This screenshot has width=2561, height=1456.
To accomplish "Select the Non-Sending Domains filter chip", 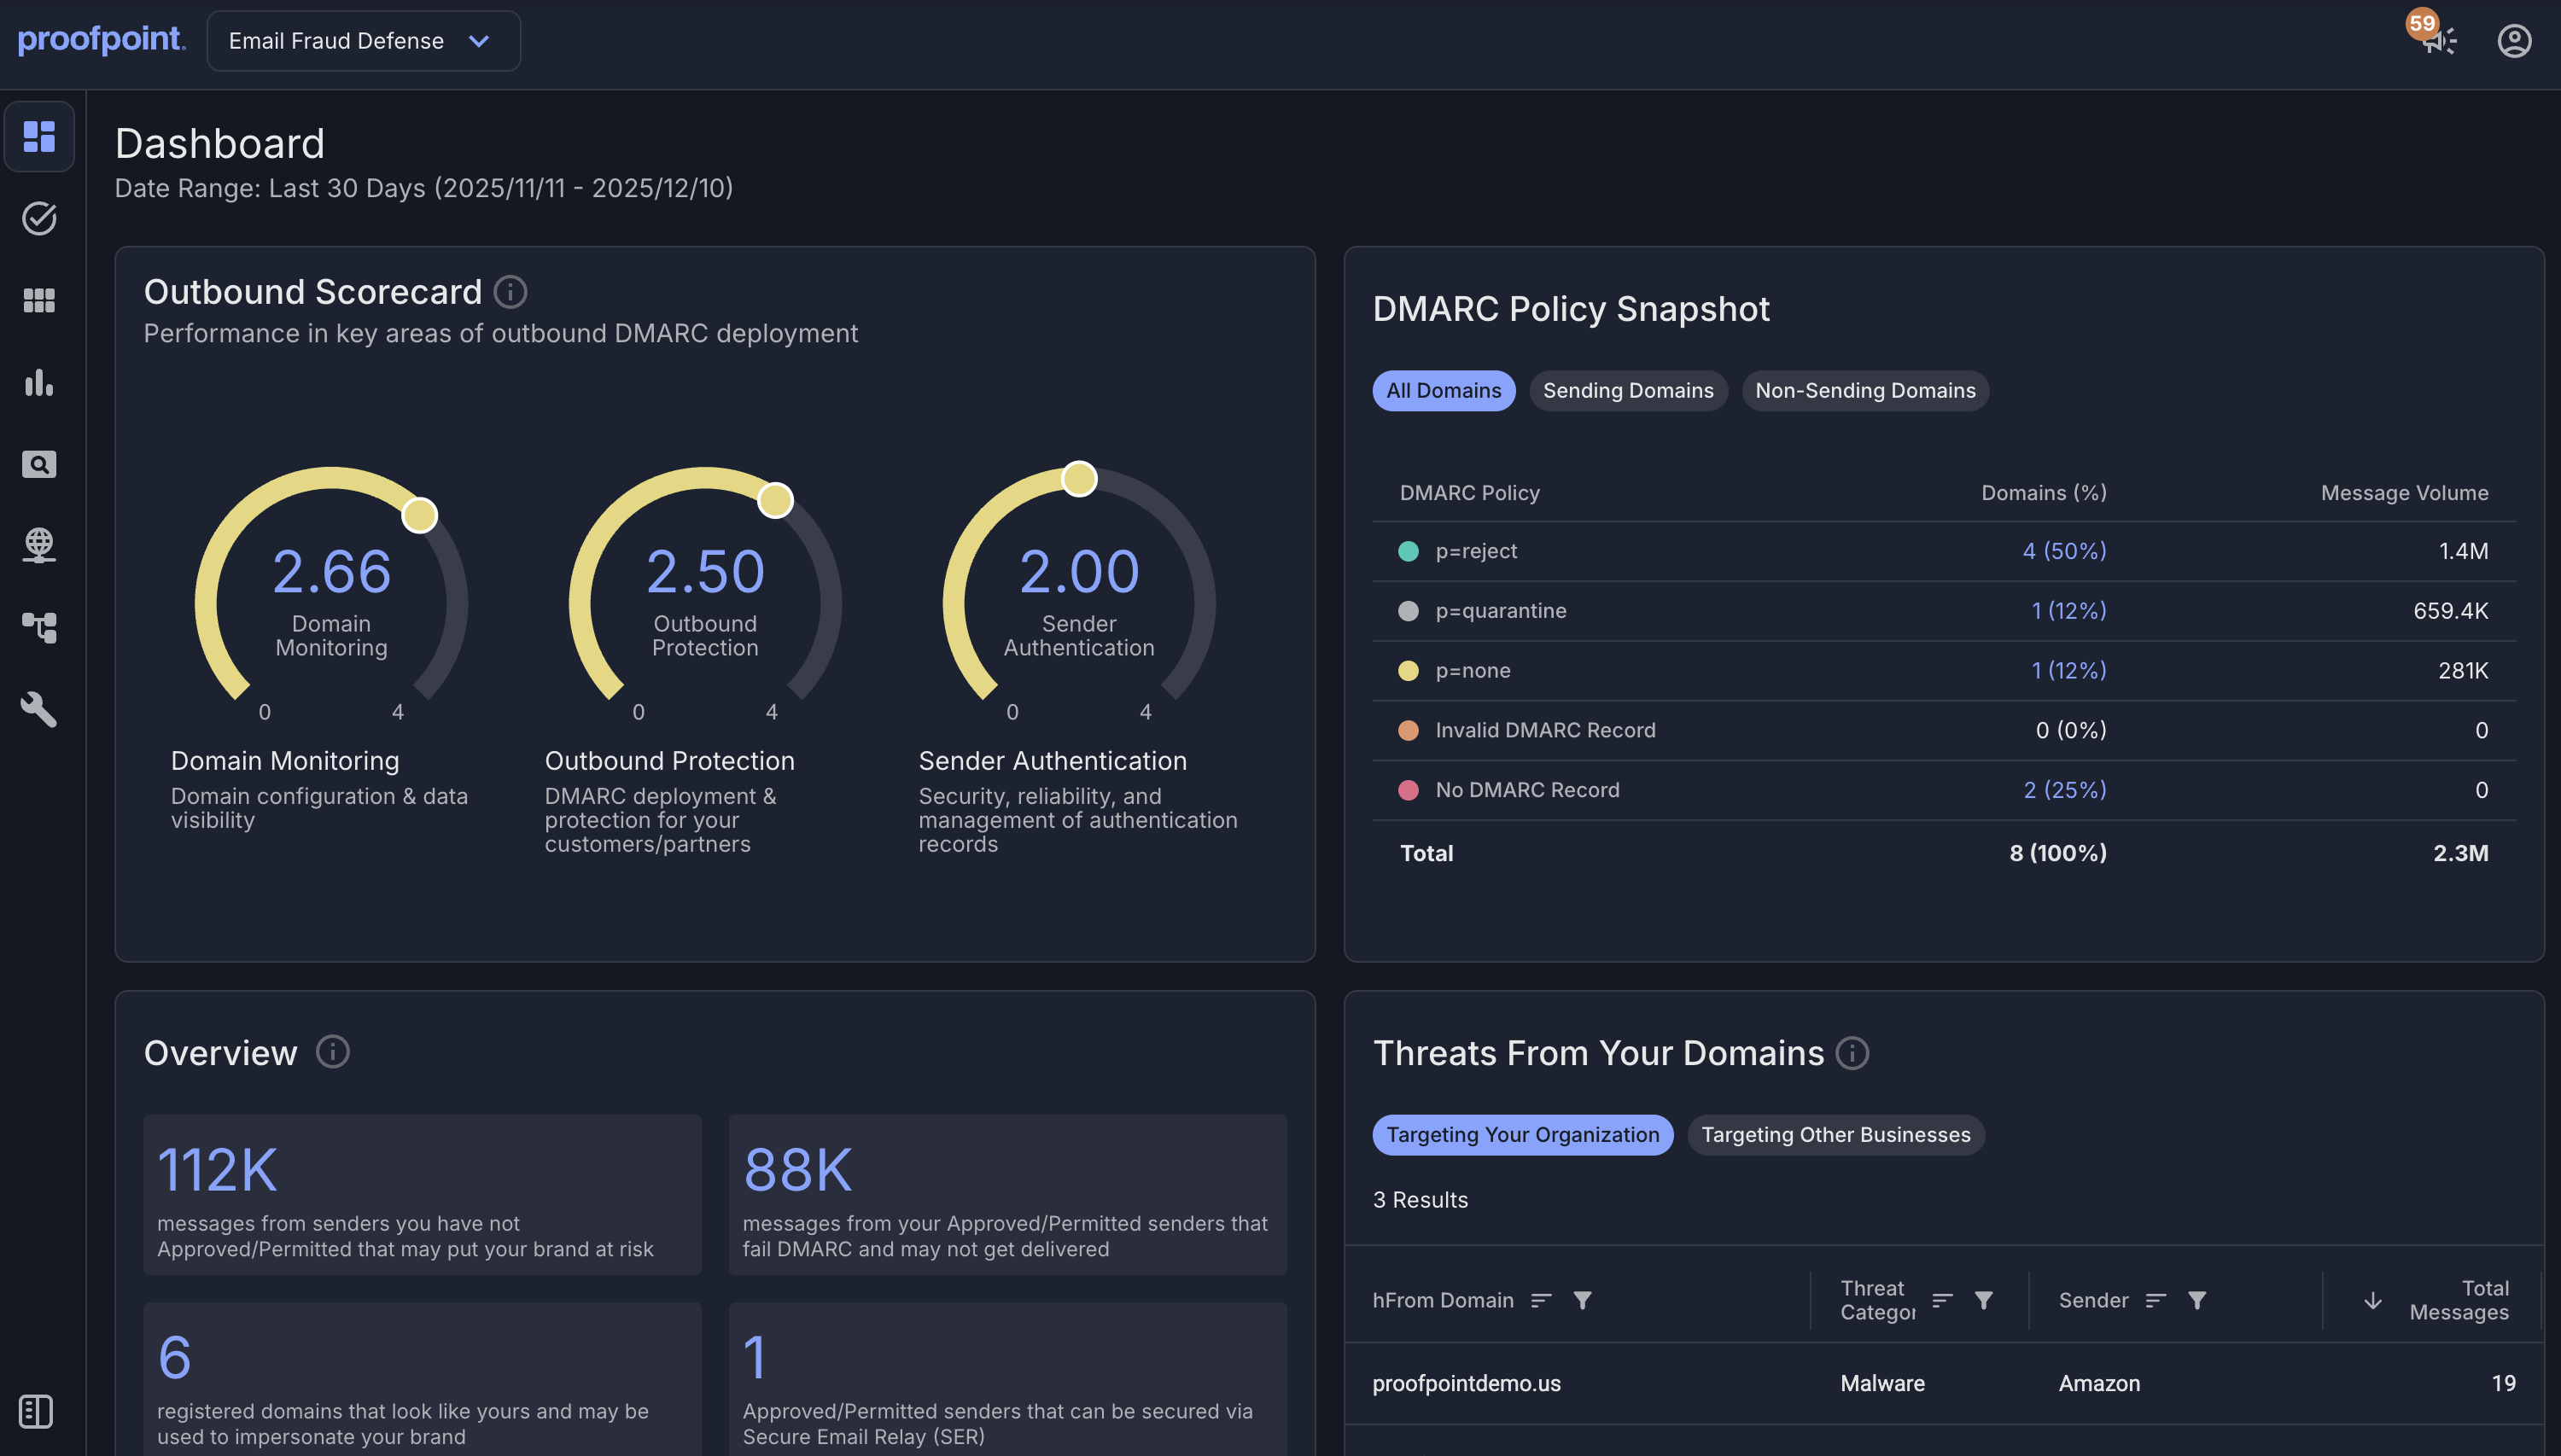I will click(x=1864, y=391).
